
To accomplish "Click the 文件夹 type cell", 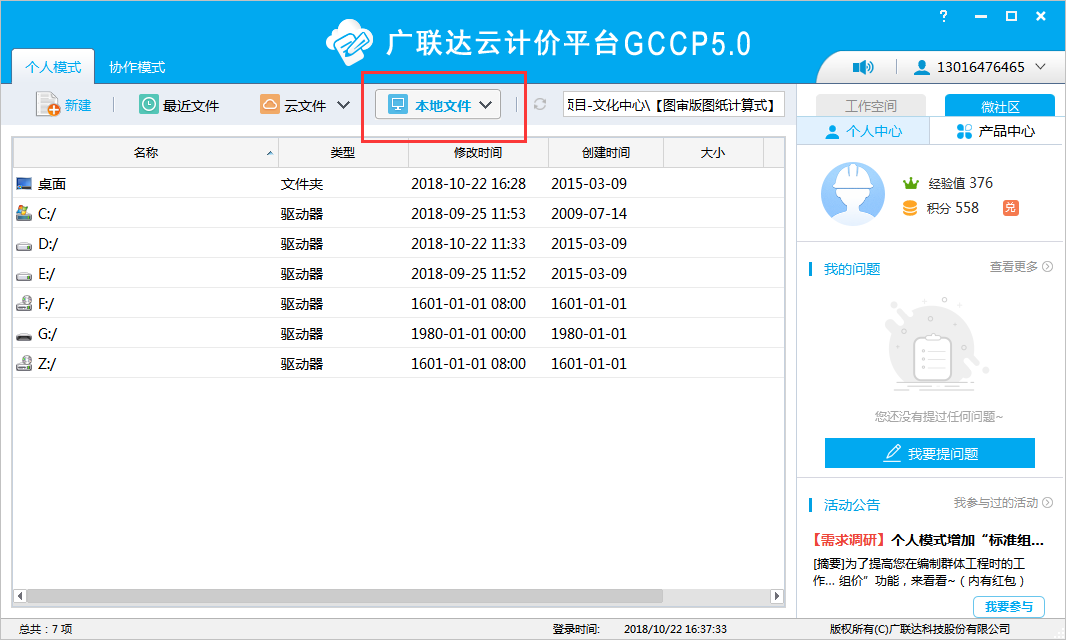I will [x=302, y=184].
